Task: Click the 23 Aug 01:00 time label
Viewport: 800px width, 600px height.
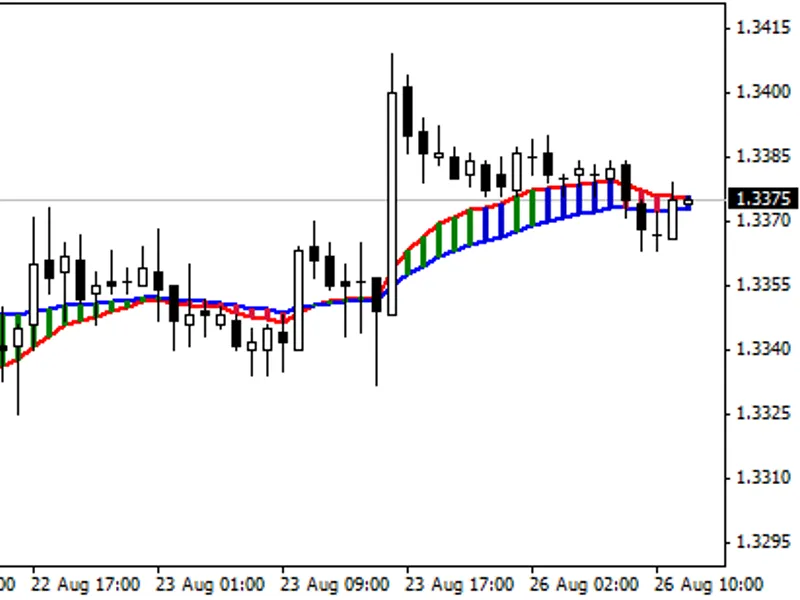Action: pos(210,584)
